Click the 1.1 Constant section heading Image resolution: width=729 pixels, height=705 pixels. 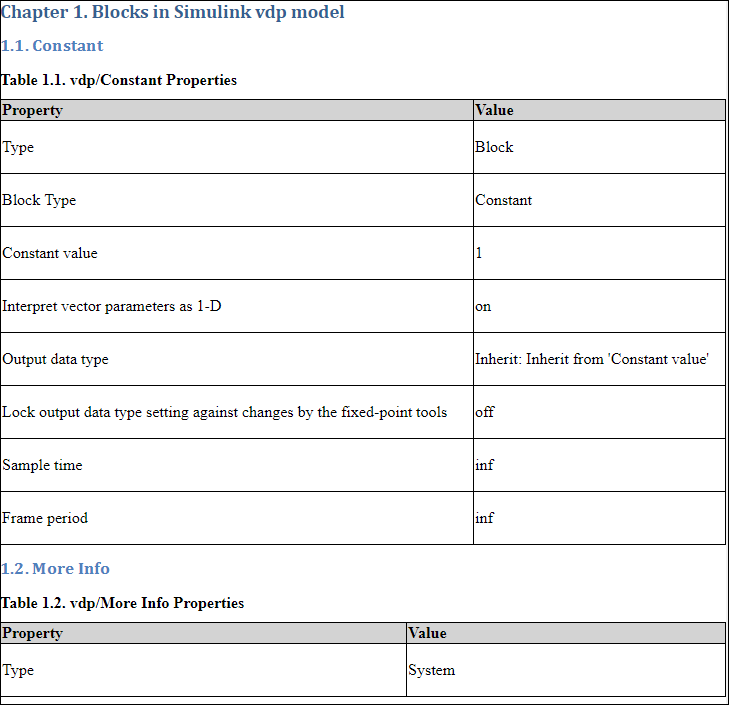pos(52,46)
